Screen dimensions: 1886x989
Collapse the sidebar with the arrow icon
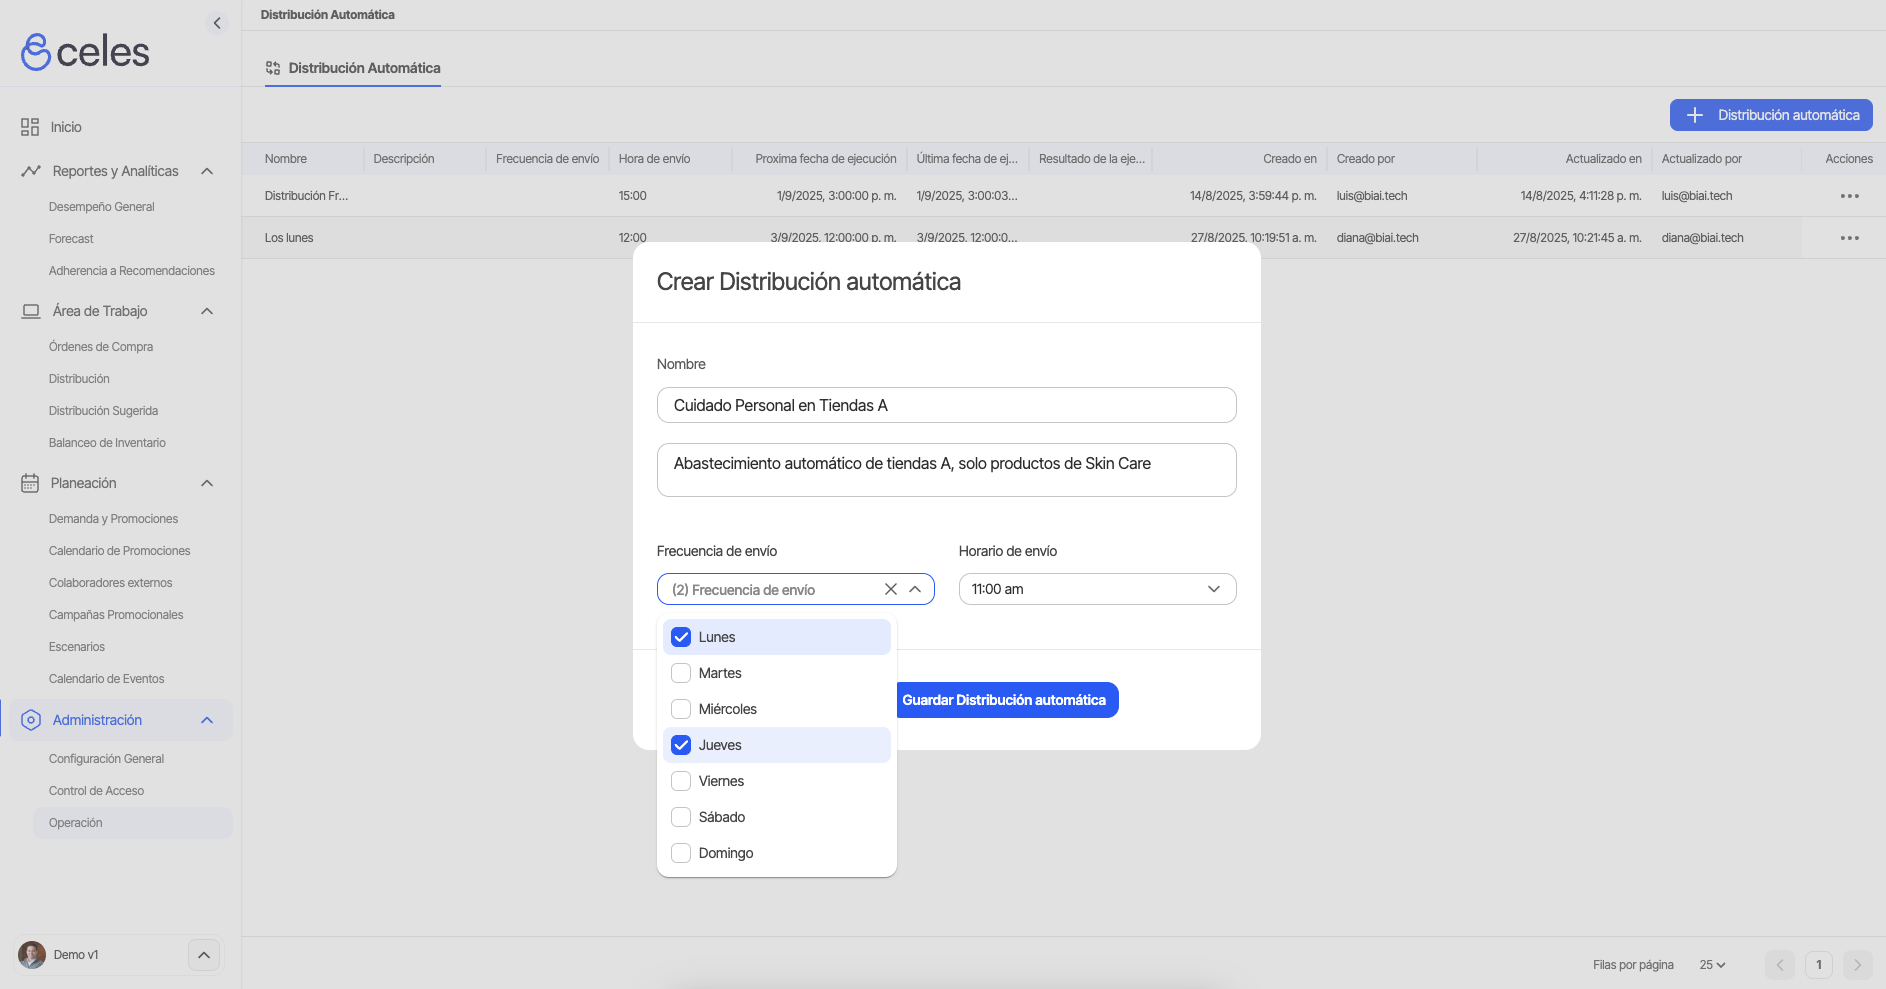(217, 23)
